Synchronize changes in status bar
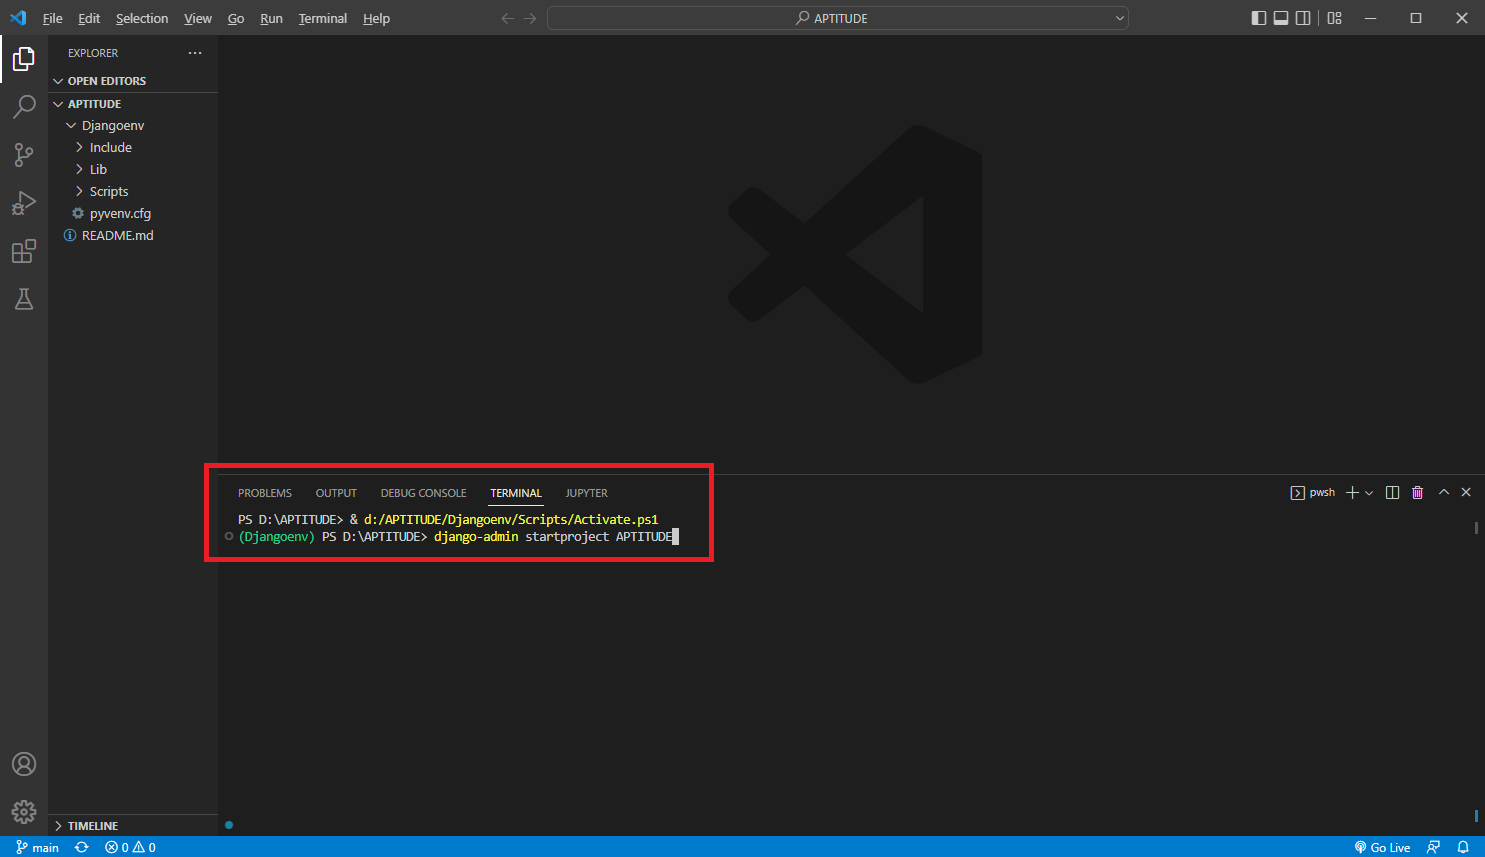The width and height of the screenshot is (1485, 857). pyautogui.click(x=82, y=847)
